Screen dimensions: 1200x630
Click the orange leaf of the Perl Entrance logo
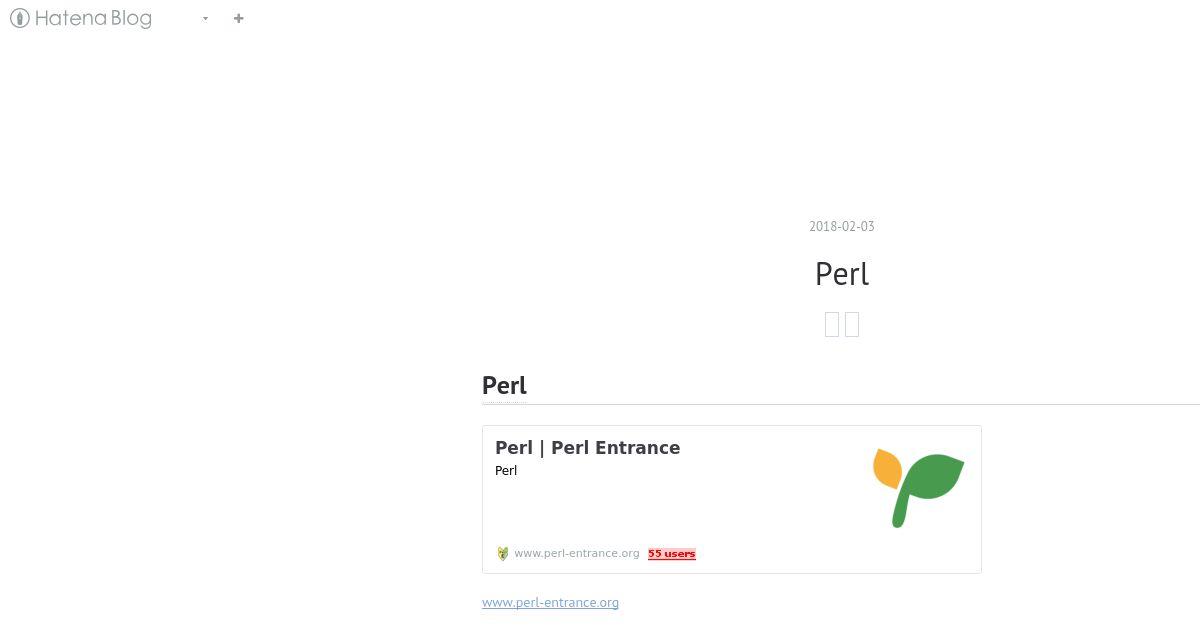pos(887,468)
